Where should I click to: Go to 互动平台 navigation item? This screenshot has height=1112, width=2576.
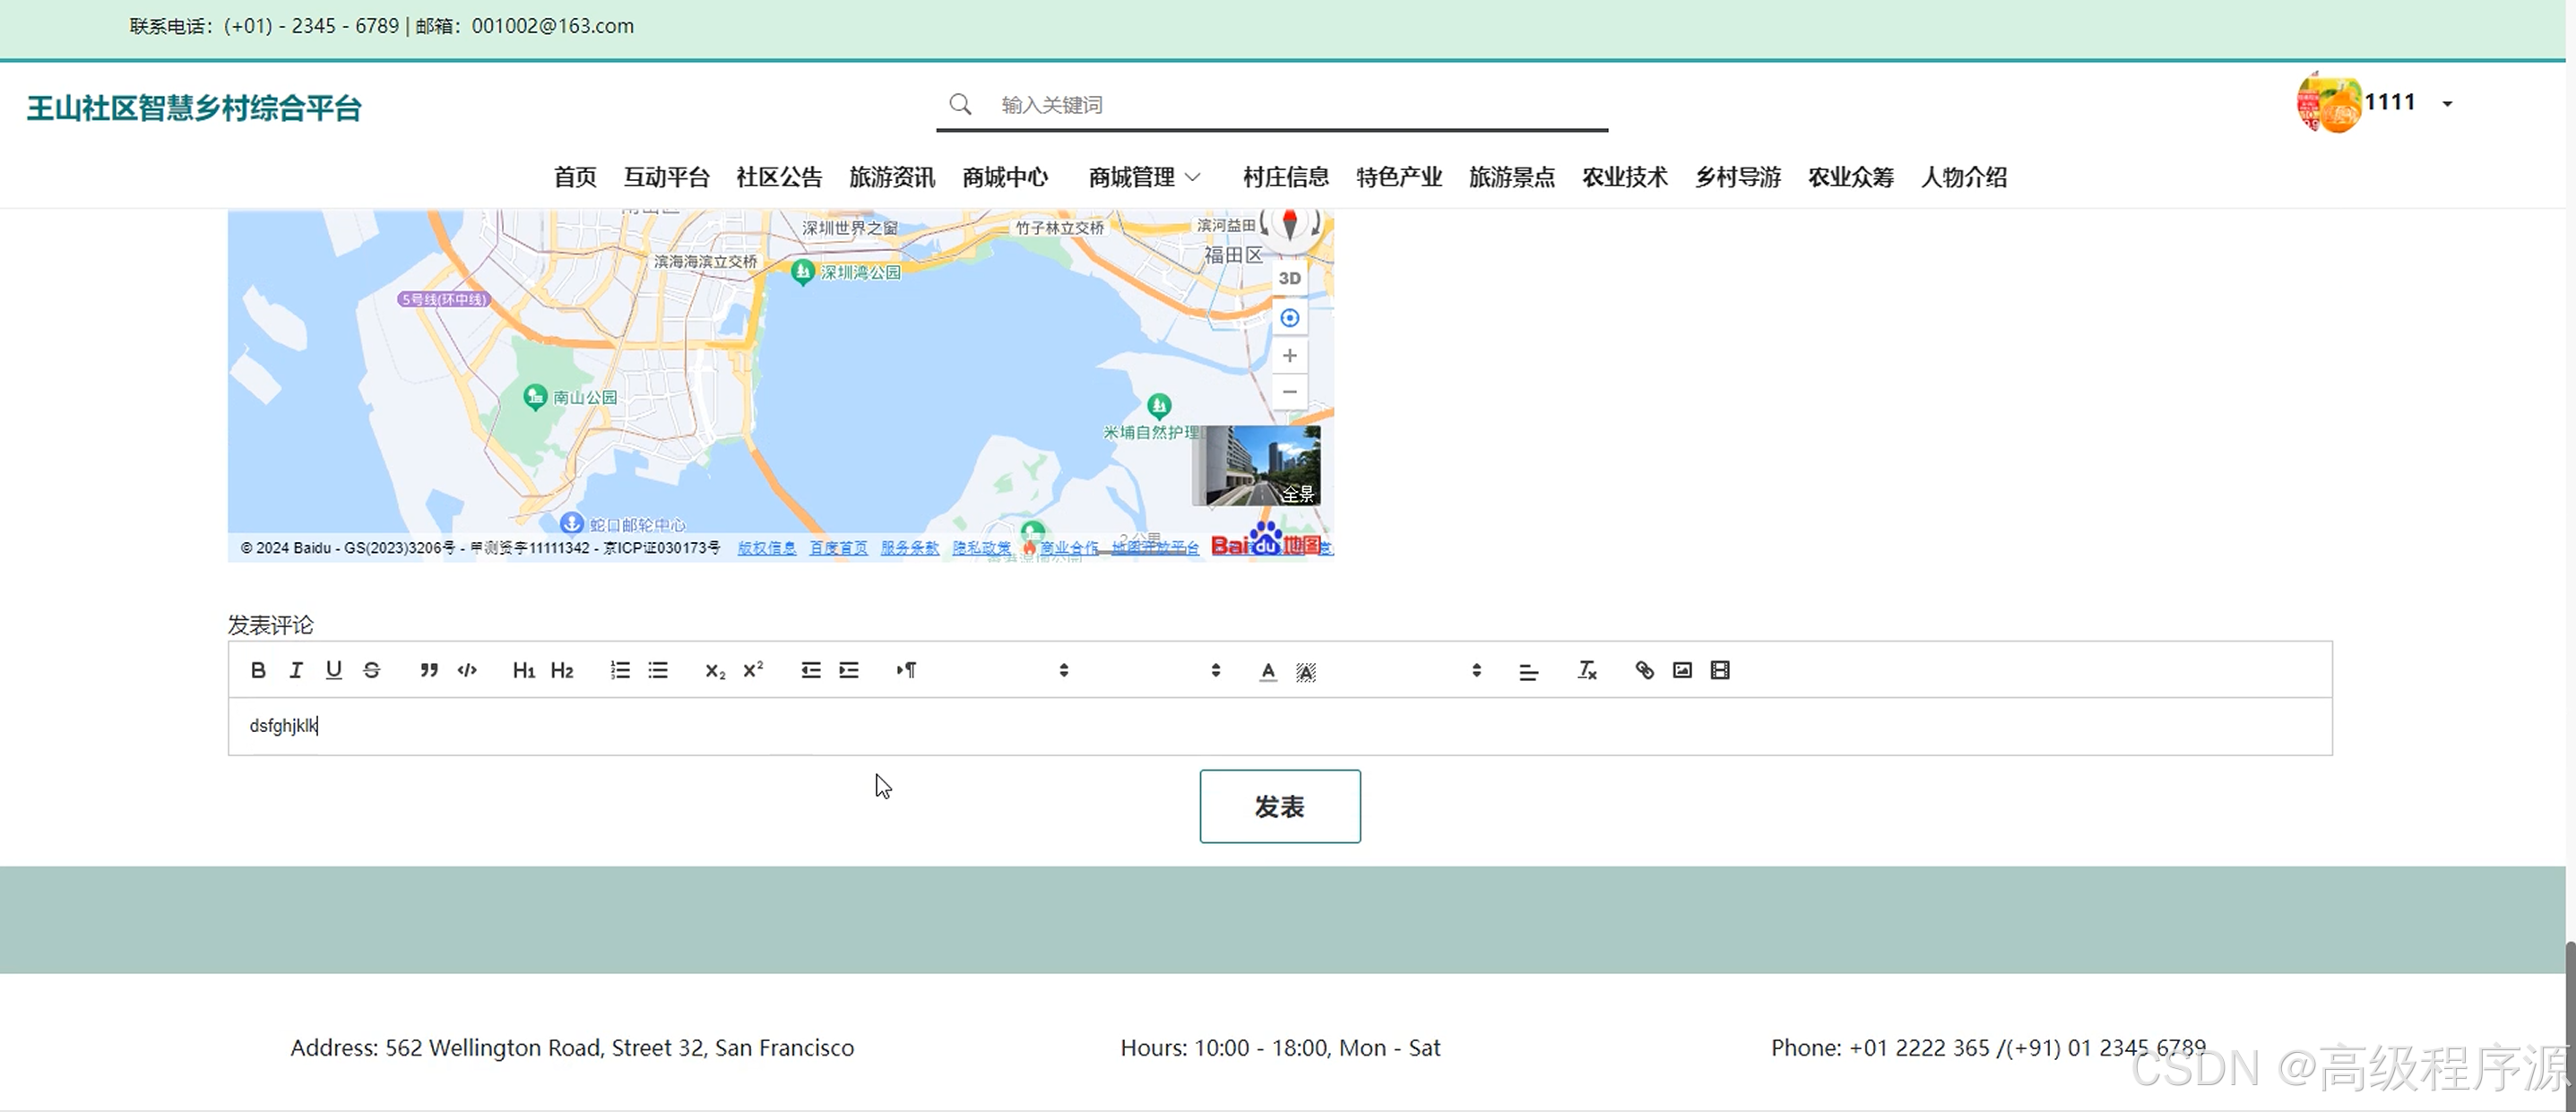[x=666, y=177]
